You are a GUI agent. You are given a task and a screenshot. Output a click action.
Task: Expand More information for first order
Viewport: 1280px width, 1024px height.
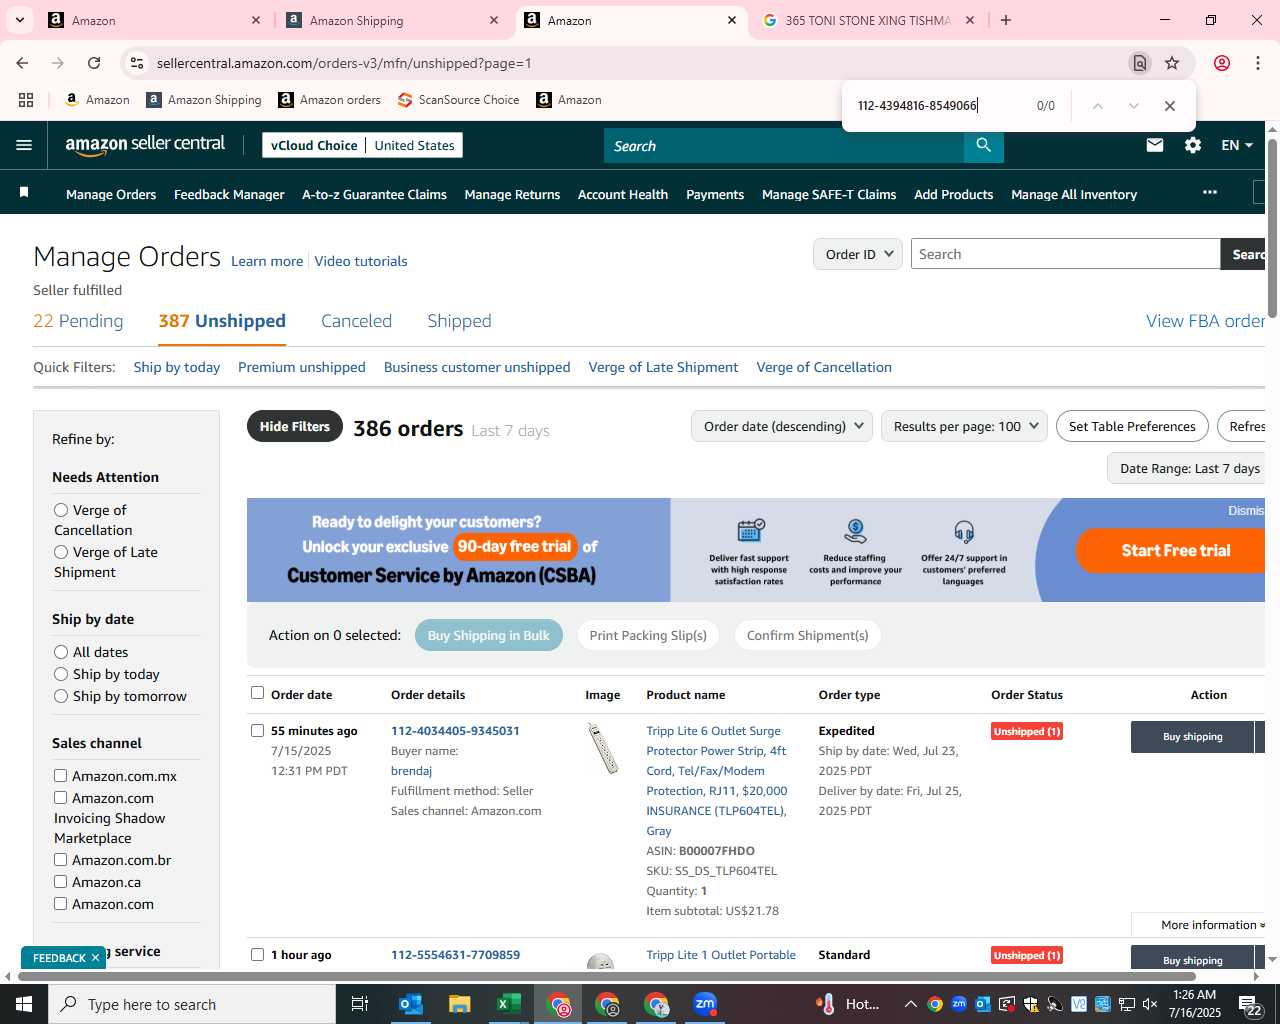[1212, 925]
